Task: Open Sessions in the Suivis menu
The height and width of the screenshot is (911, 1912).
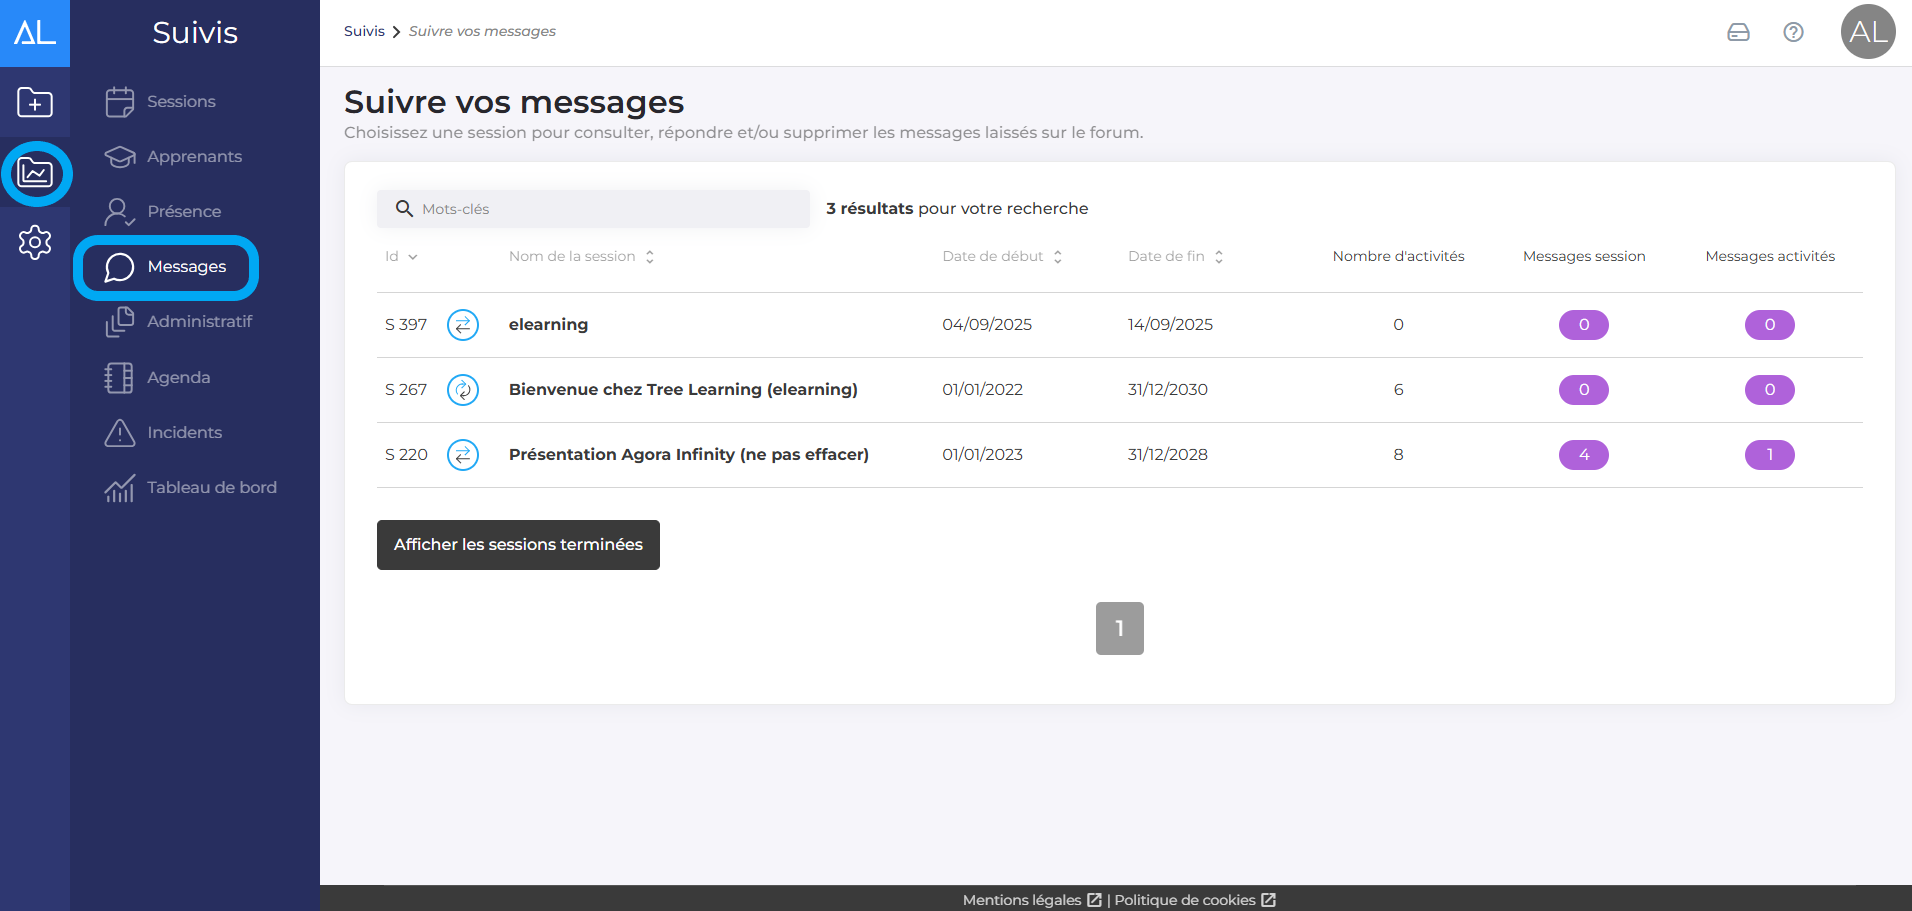Action: coord(180,102)
